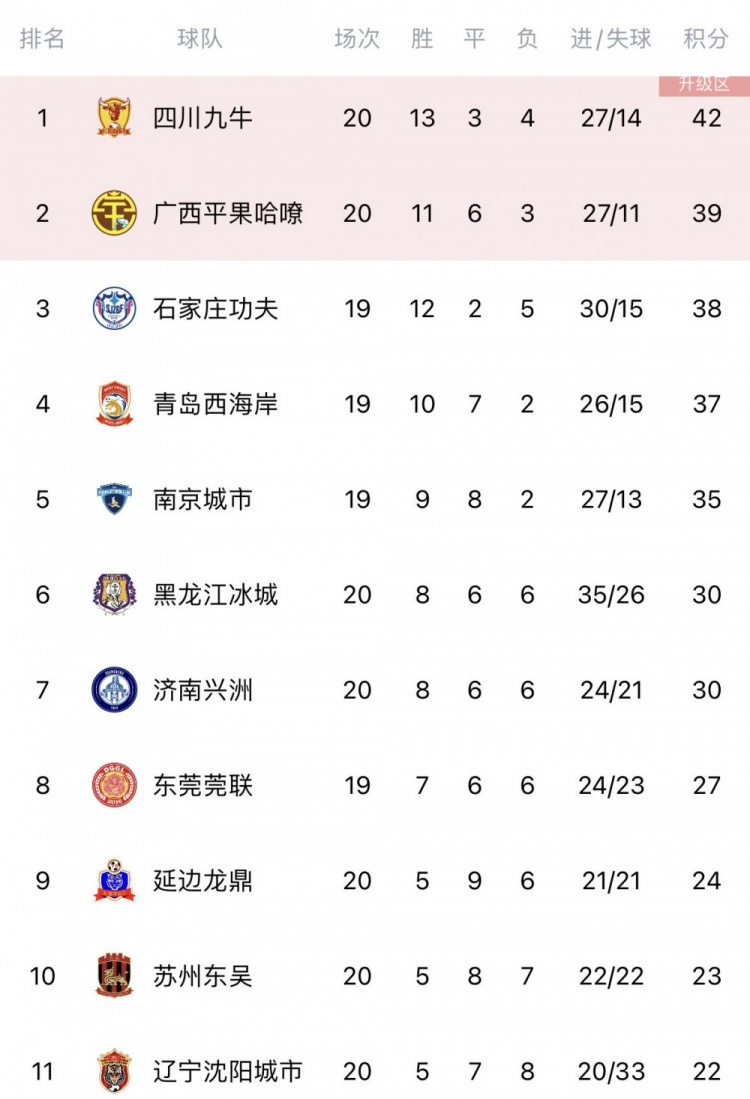Click the 排名 column header
Viewport: 750px width, 1099px height.
(42, 39)
